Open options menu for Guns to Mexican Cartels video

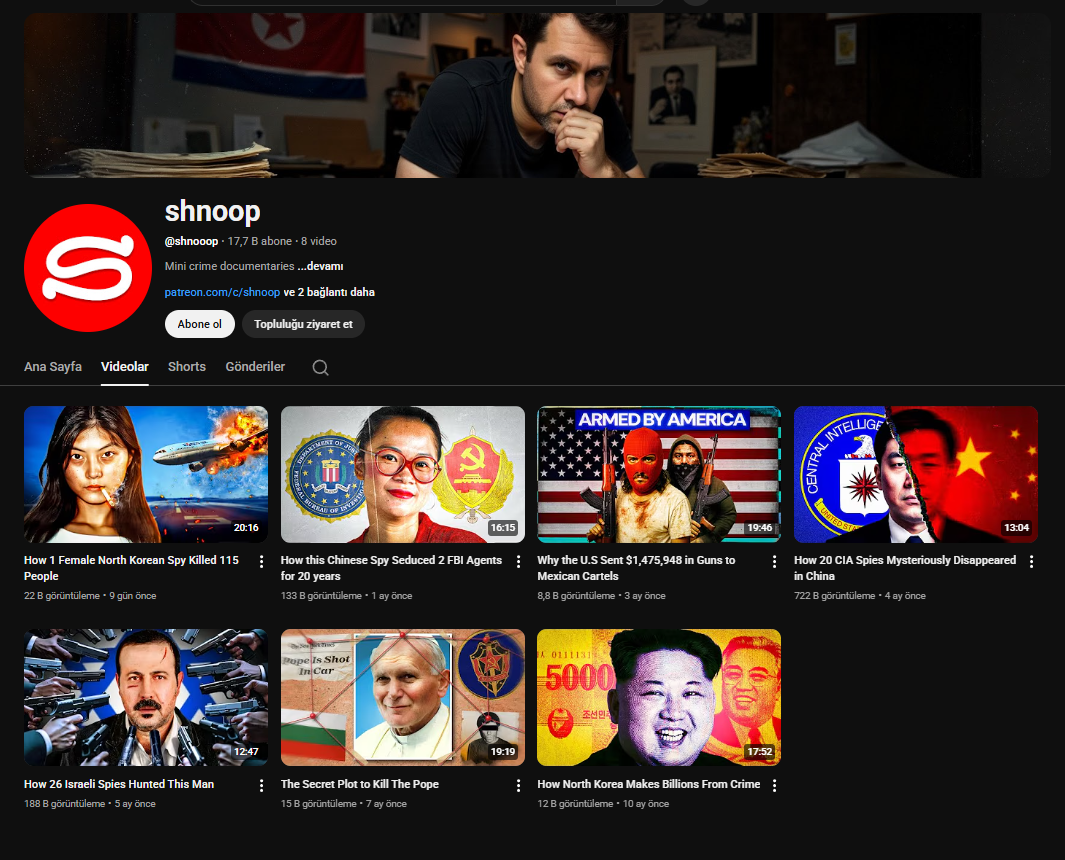[774, 562]
